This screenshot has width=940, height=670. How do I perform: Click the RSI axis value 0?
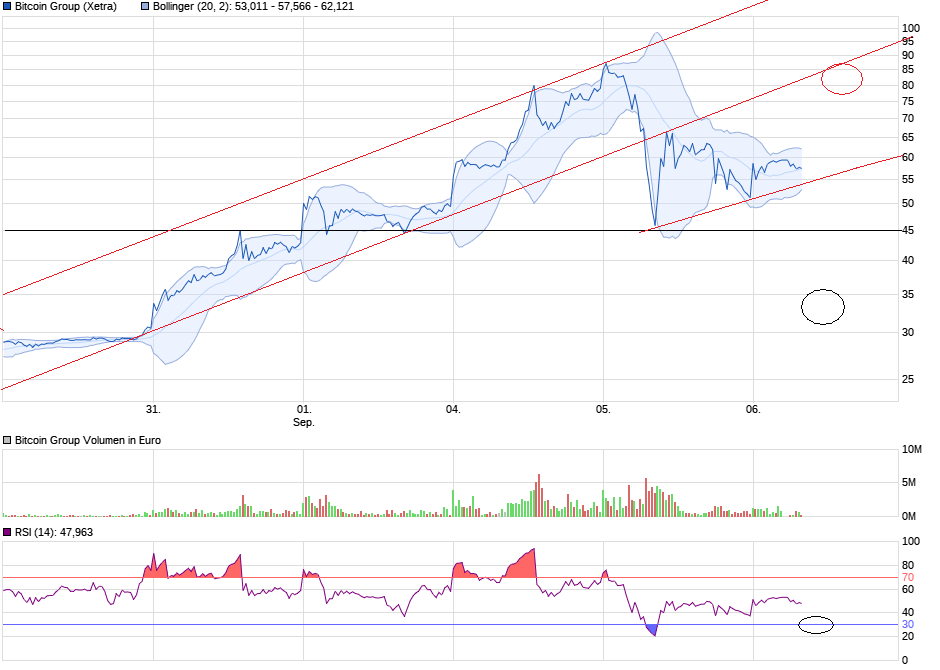pyautogui.click(x=905, y=661)
